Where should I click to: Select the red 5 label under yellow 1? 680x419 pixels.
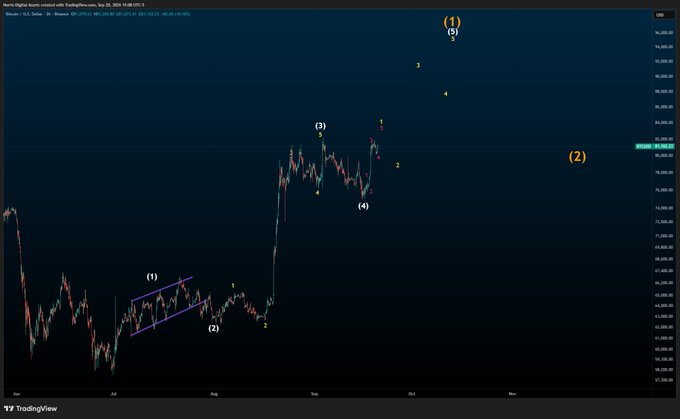pos(381,128)
